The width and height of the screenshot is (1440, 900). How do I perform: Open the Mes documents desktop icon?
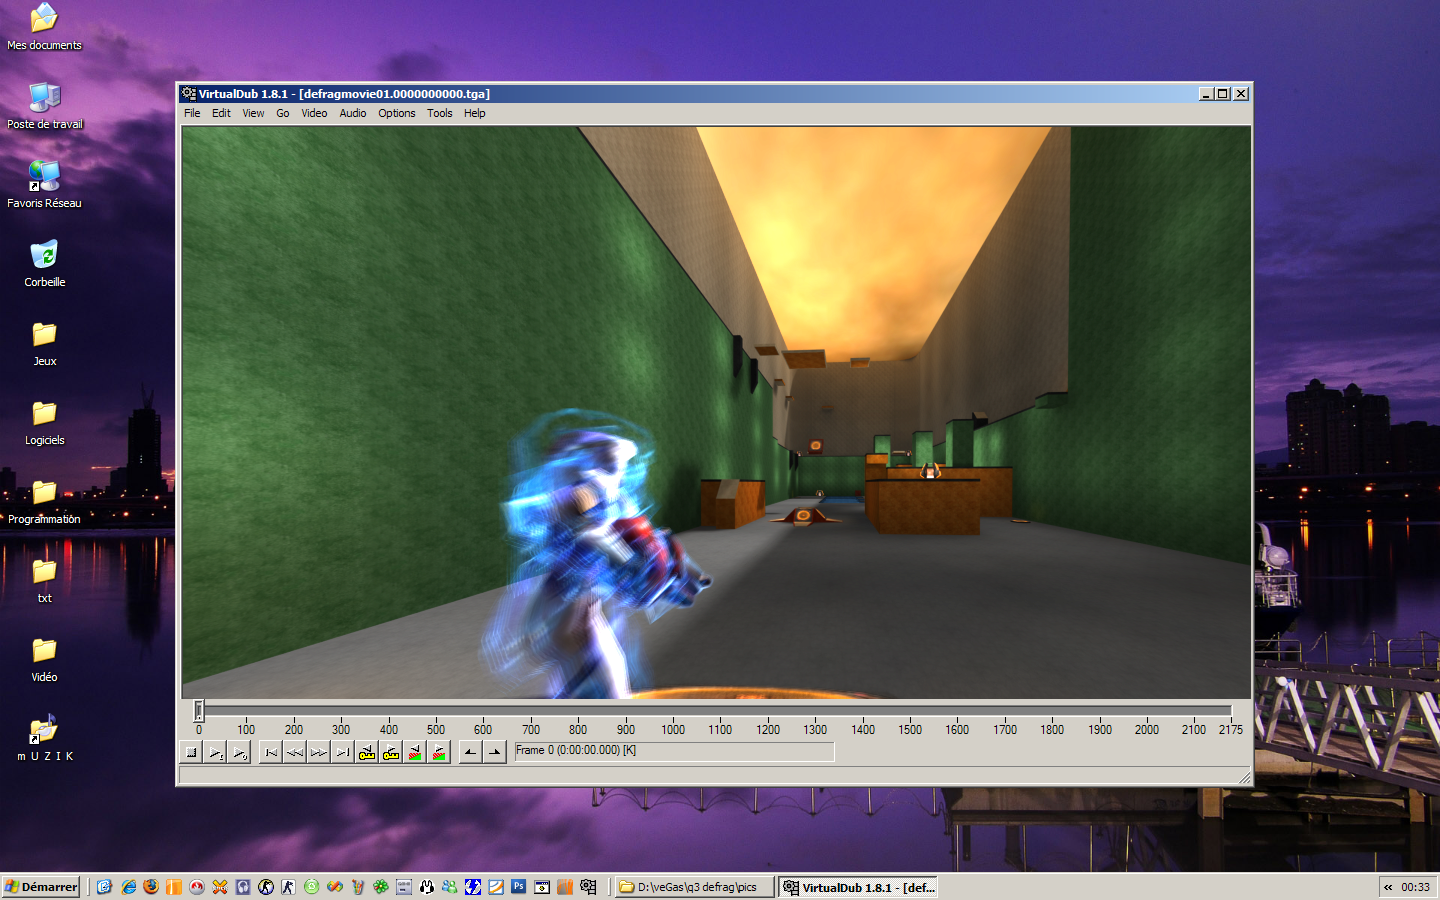tap(44, 26)
